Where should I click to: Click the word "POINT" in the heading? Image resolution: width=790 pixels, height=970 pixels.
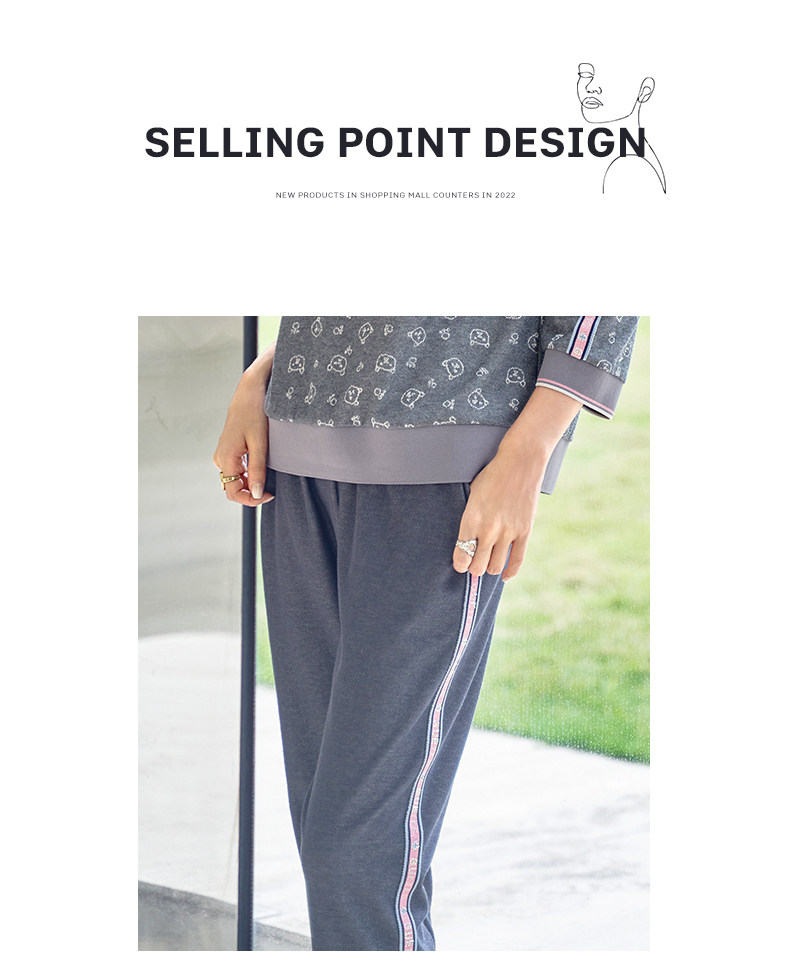405,142
